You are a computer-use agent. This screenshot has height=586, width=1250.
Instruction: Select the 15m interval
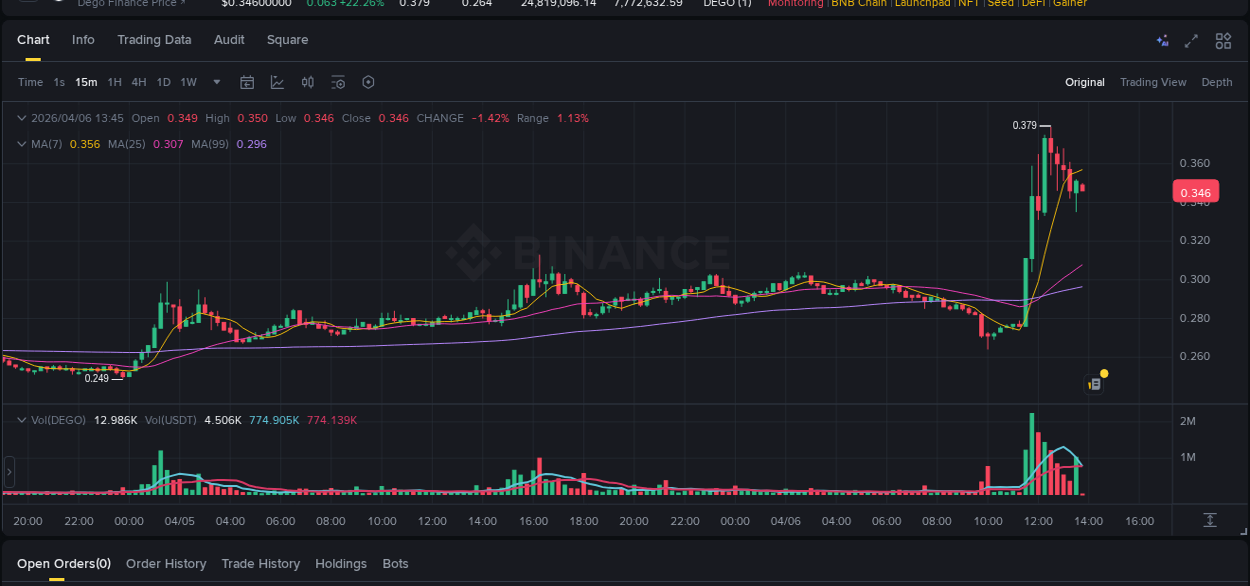tap(86, 82)
